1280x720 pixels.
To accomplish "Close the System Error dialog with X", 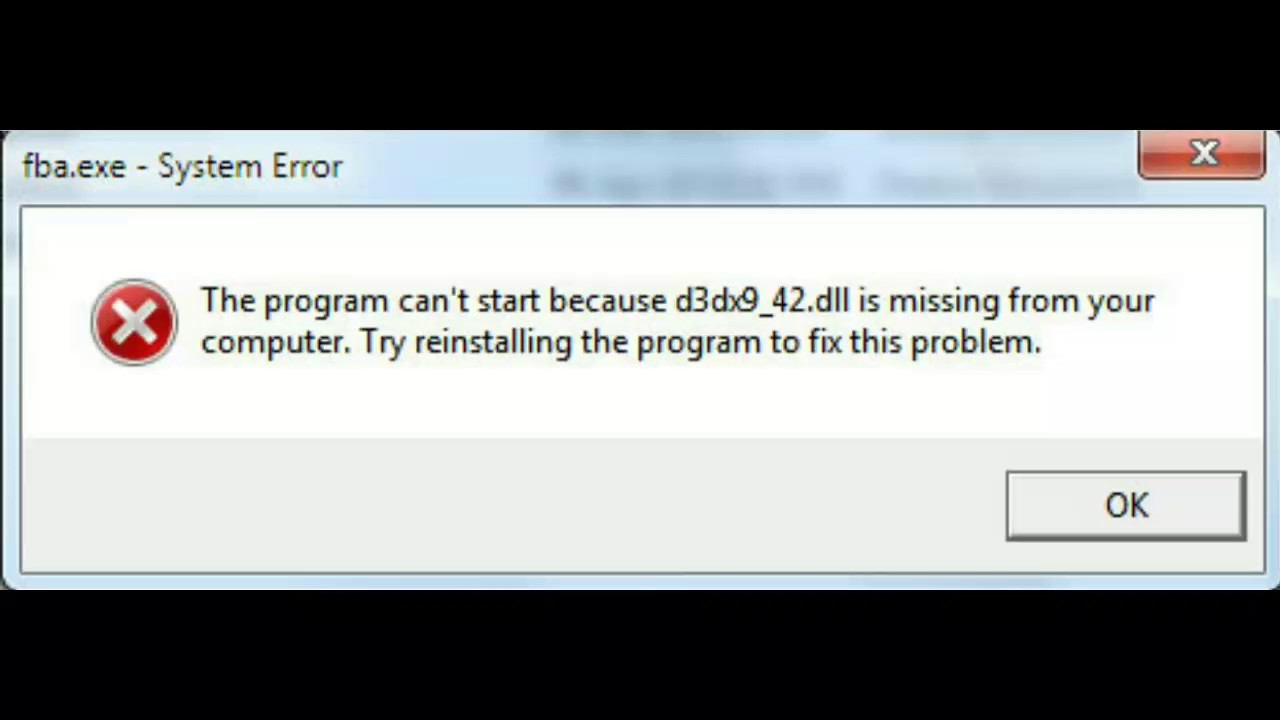I will (1202, 154).
